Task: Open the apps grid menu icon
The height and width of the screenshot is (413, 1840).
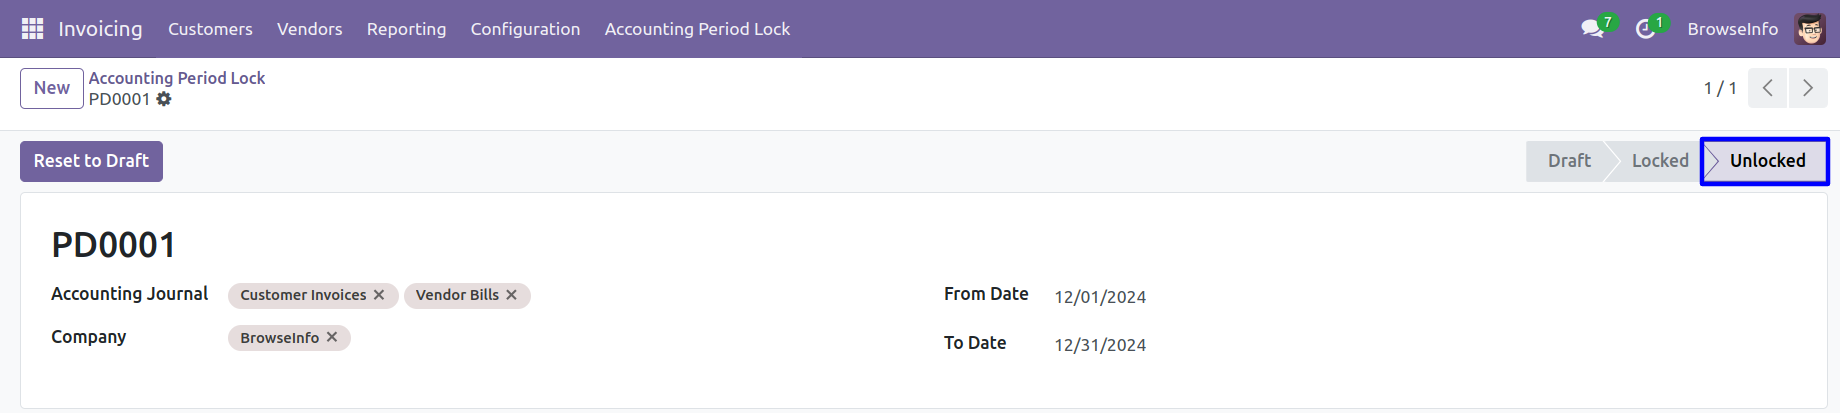Action: (x=32, y=29)
